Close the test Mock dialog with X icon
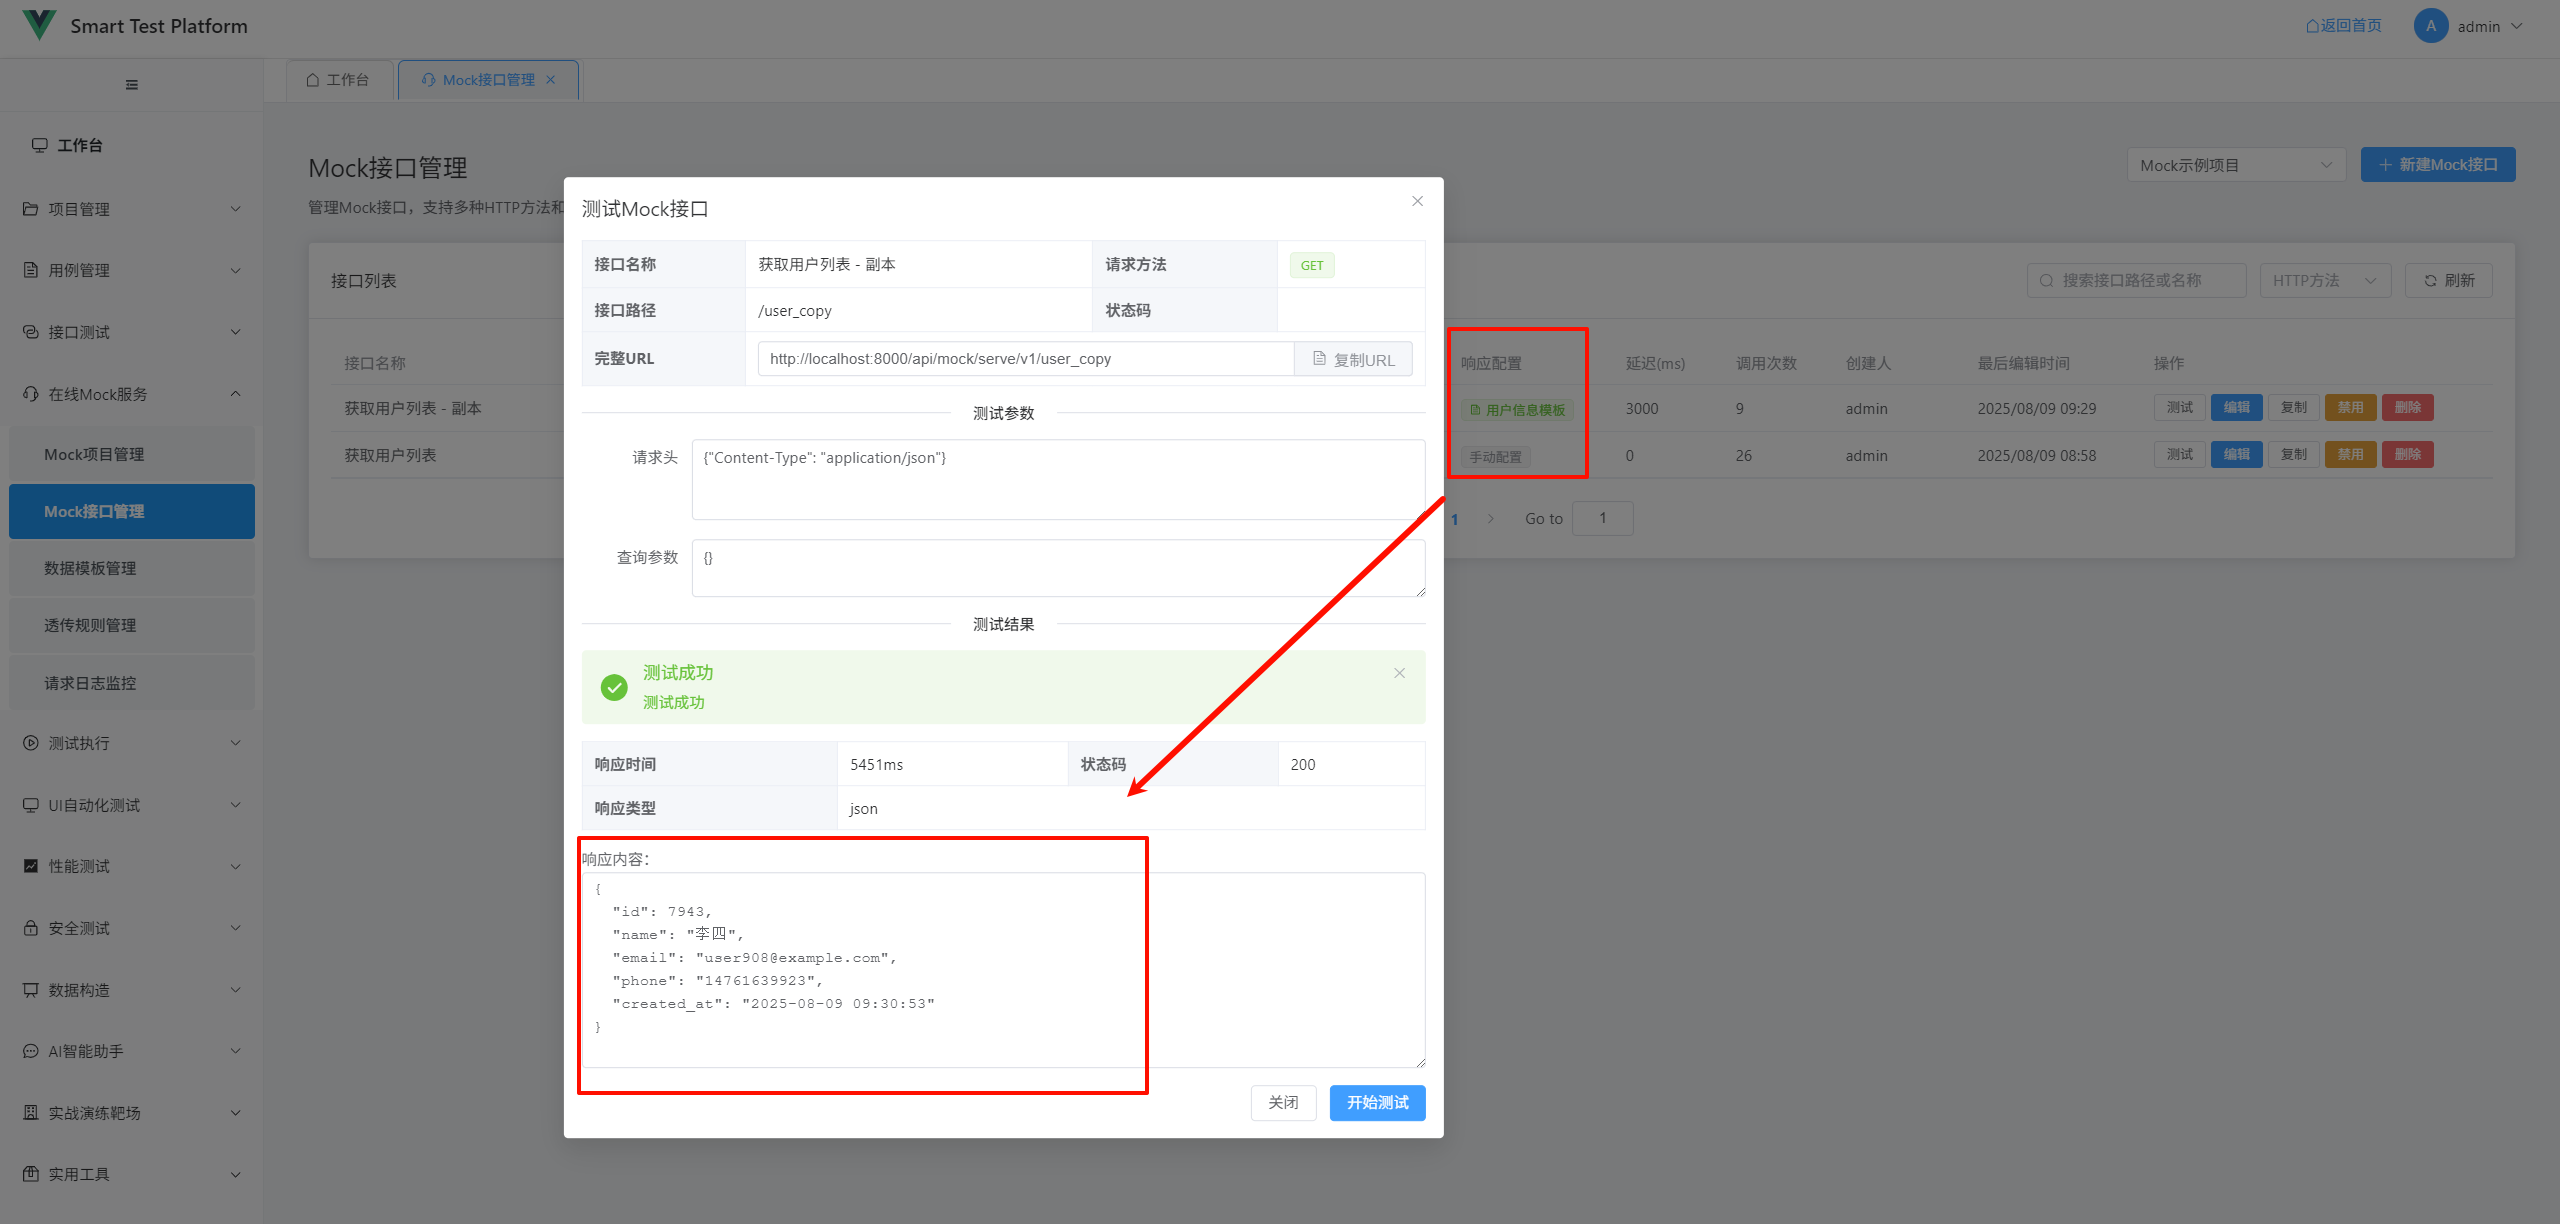This screenshot has height=1224, width=2560. coord(1417,201)
